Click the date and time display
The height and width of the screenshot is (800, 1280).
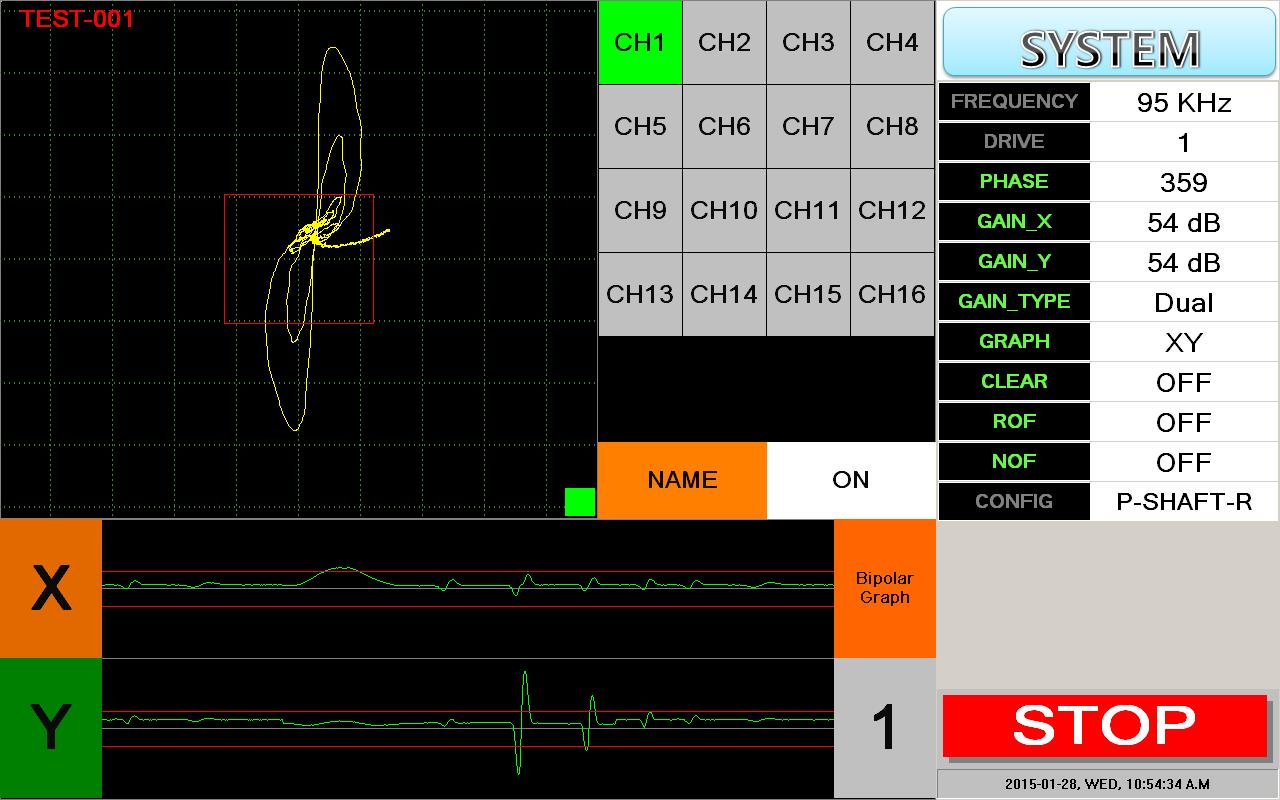point(1107,784)
